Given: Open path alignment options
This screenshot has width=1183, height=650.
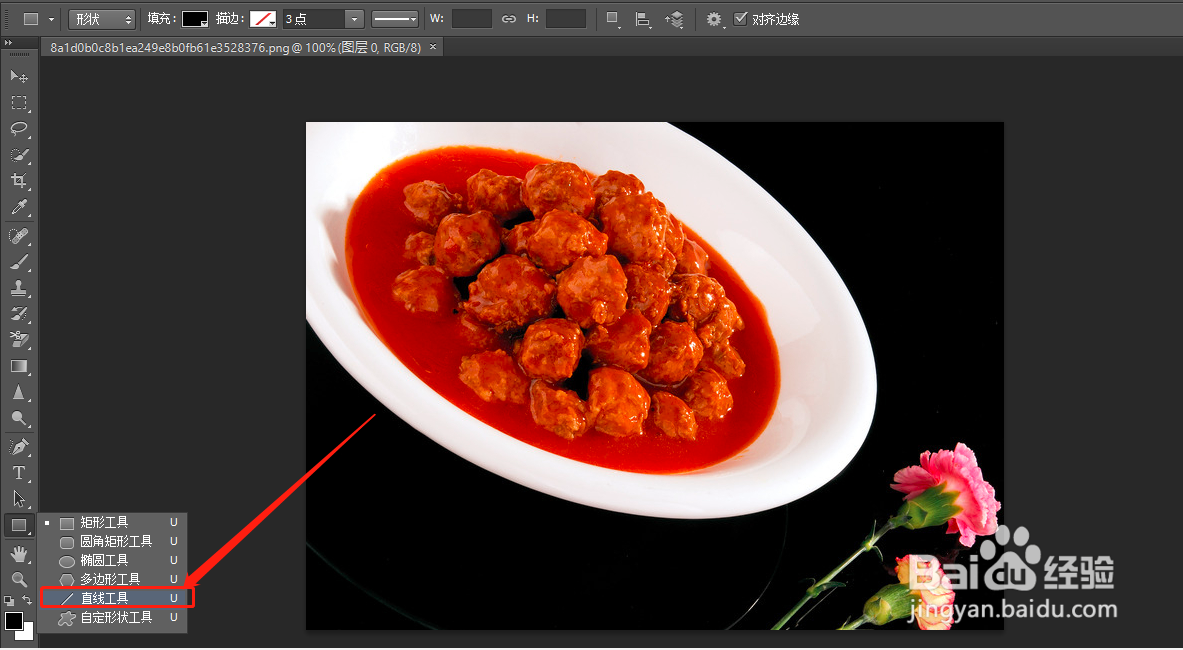Looking at the screenshot, I should tap(643, 20).
